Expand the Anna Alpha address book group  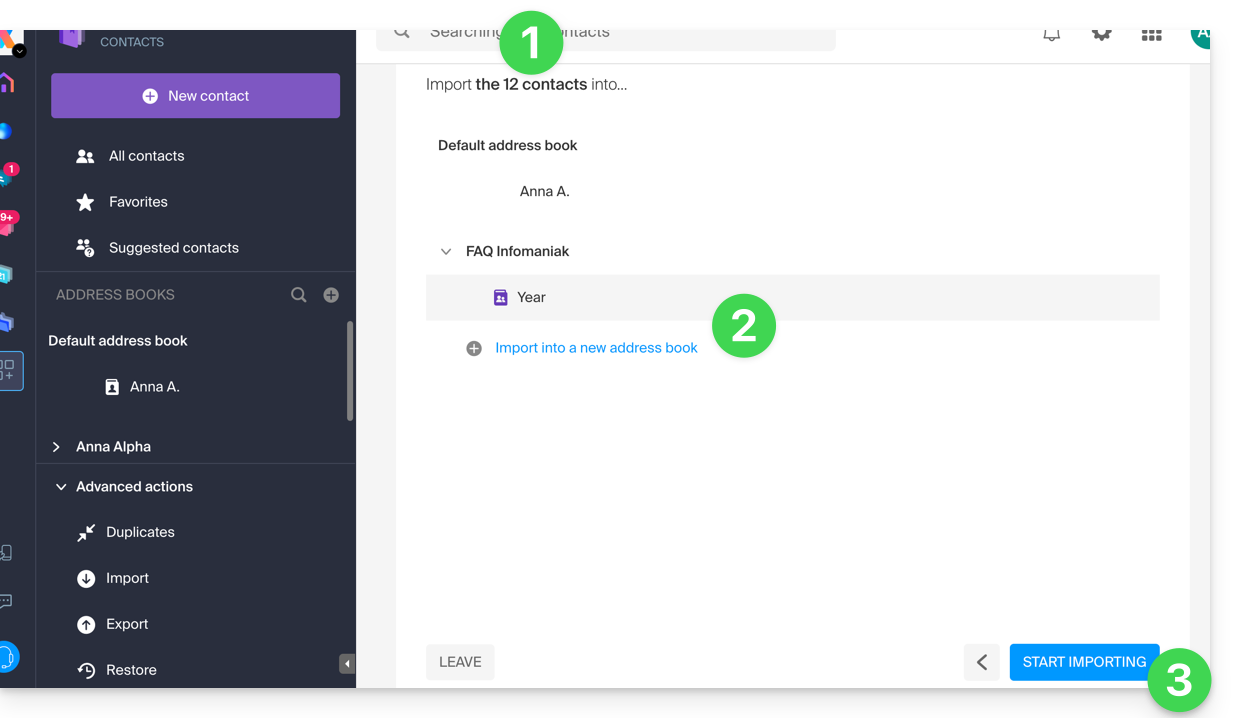pyautogui.click(x=57, y=447)
